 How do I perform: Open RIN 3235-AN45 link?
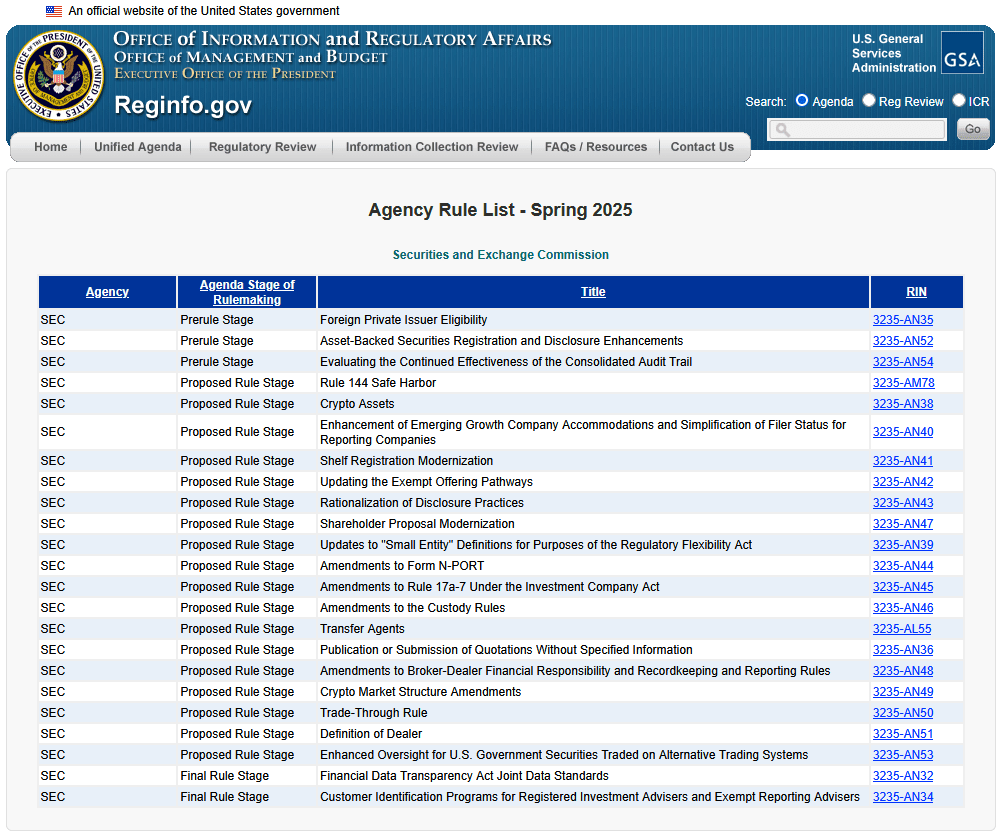click(903, 587)
